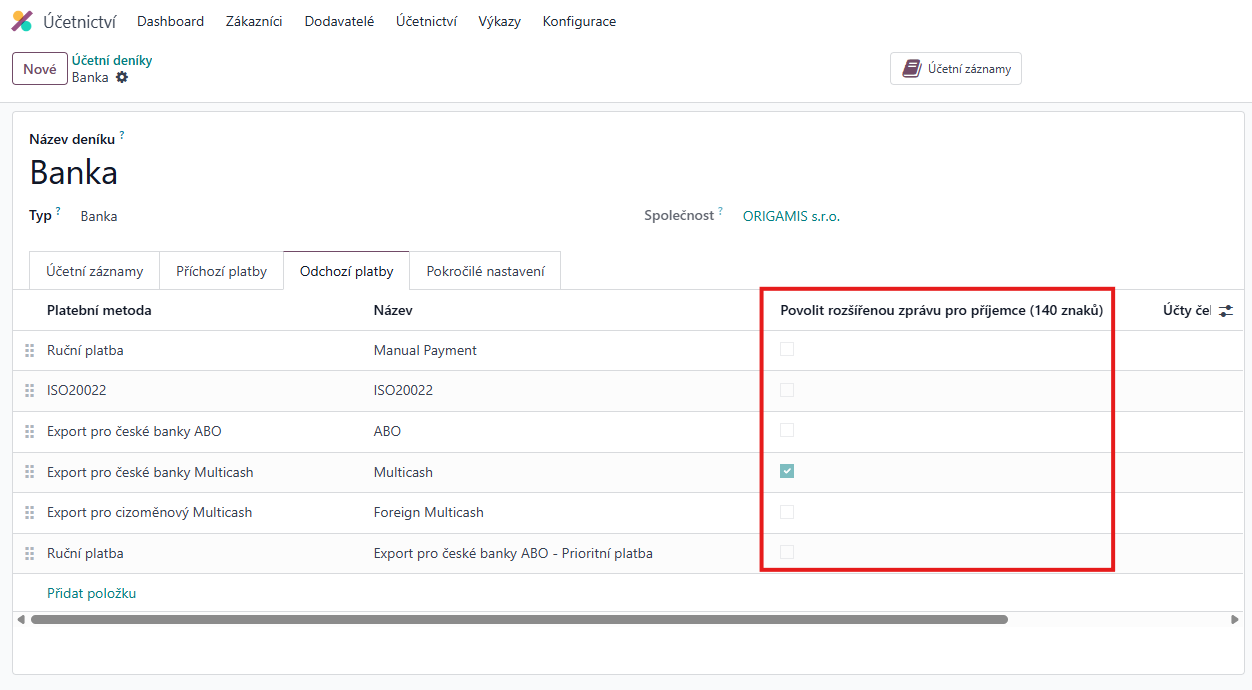Open the Pokročilé nastavení tab
The width and height of the screenshot is (1252, 690).
tap(486, 271)
